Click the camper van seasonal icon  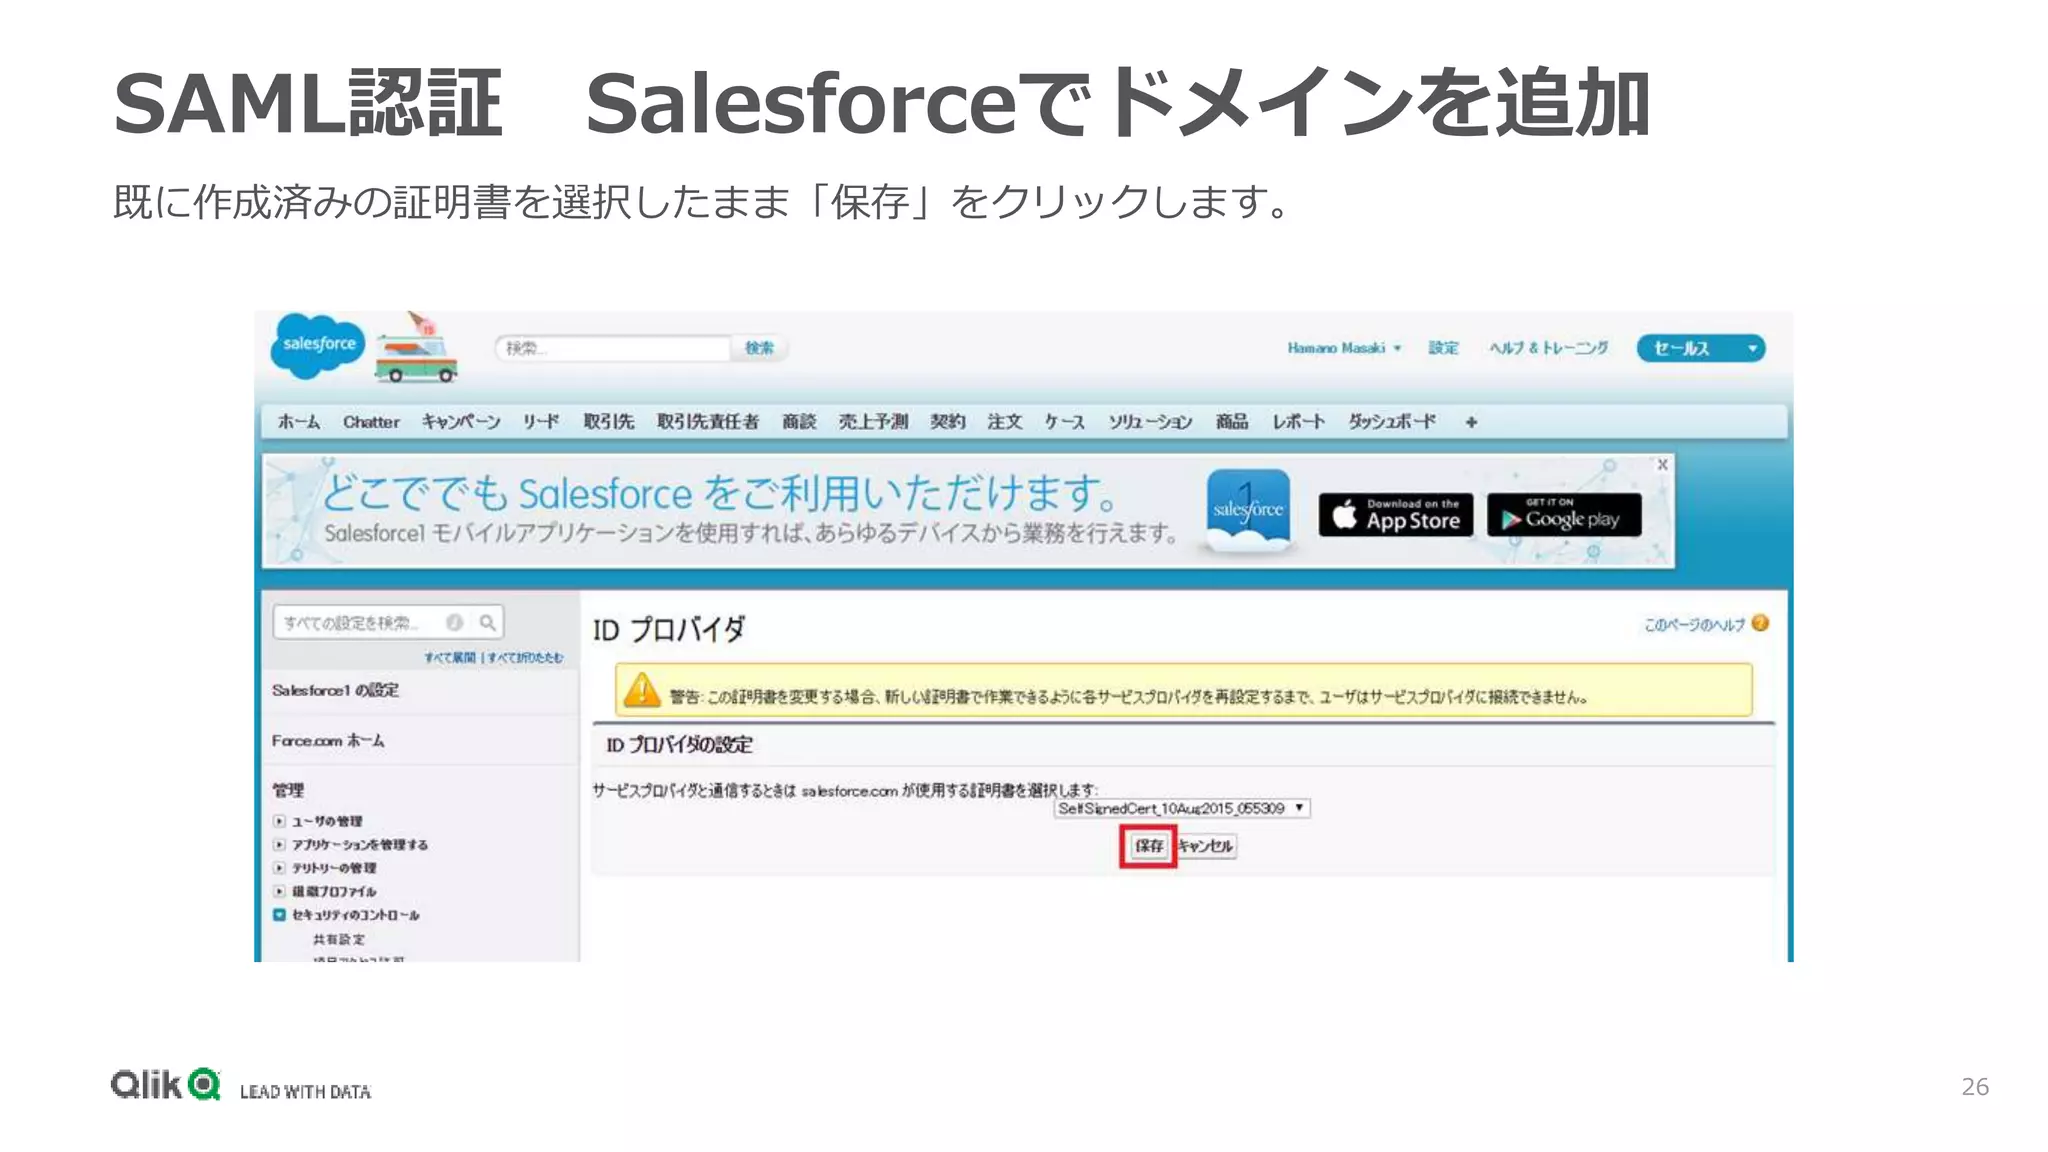point(417,349)
